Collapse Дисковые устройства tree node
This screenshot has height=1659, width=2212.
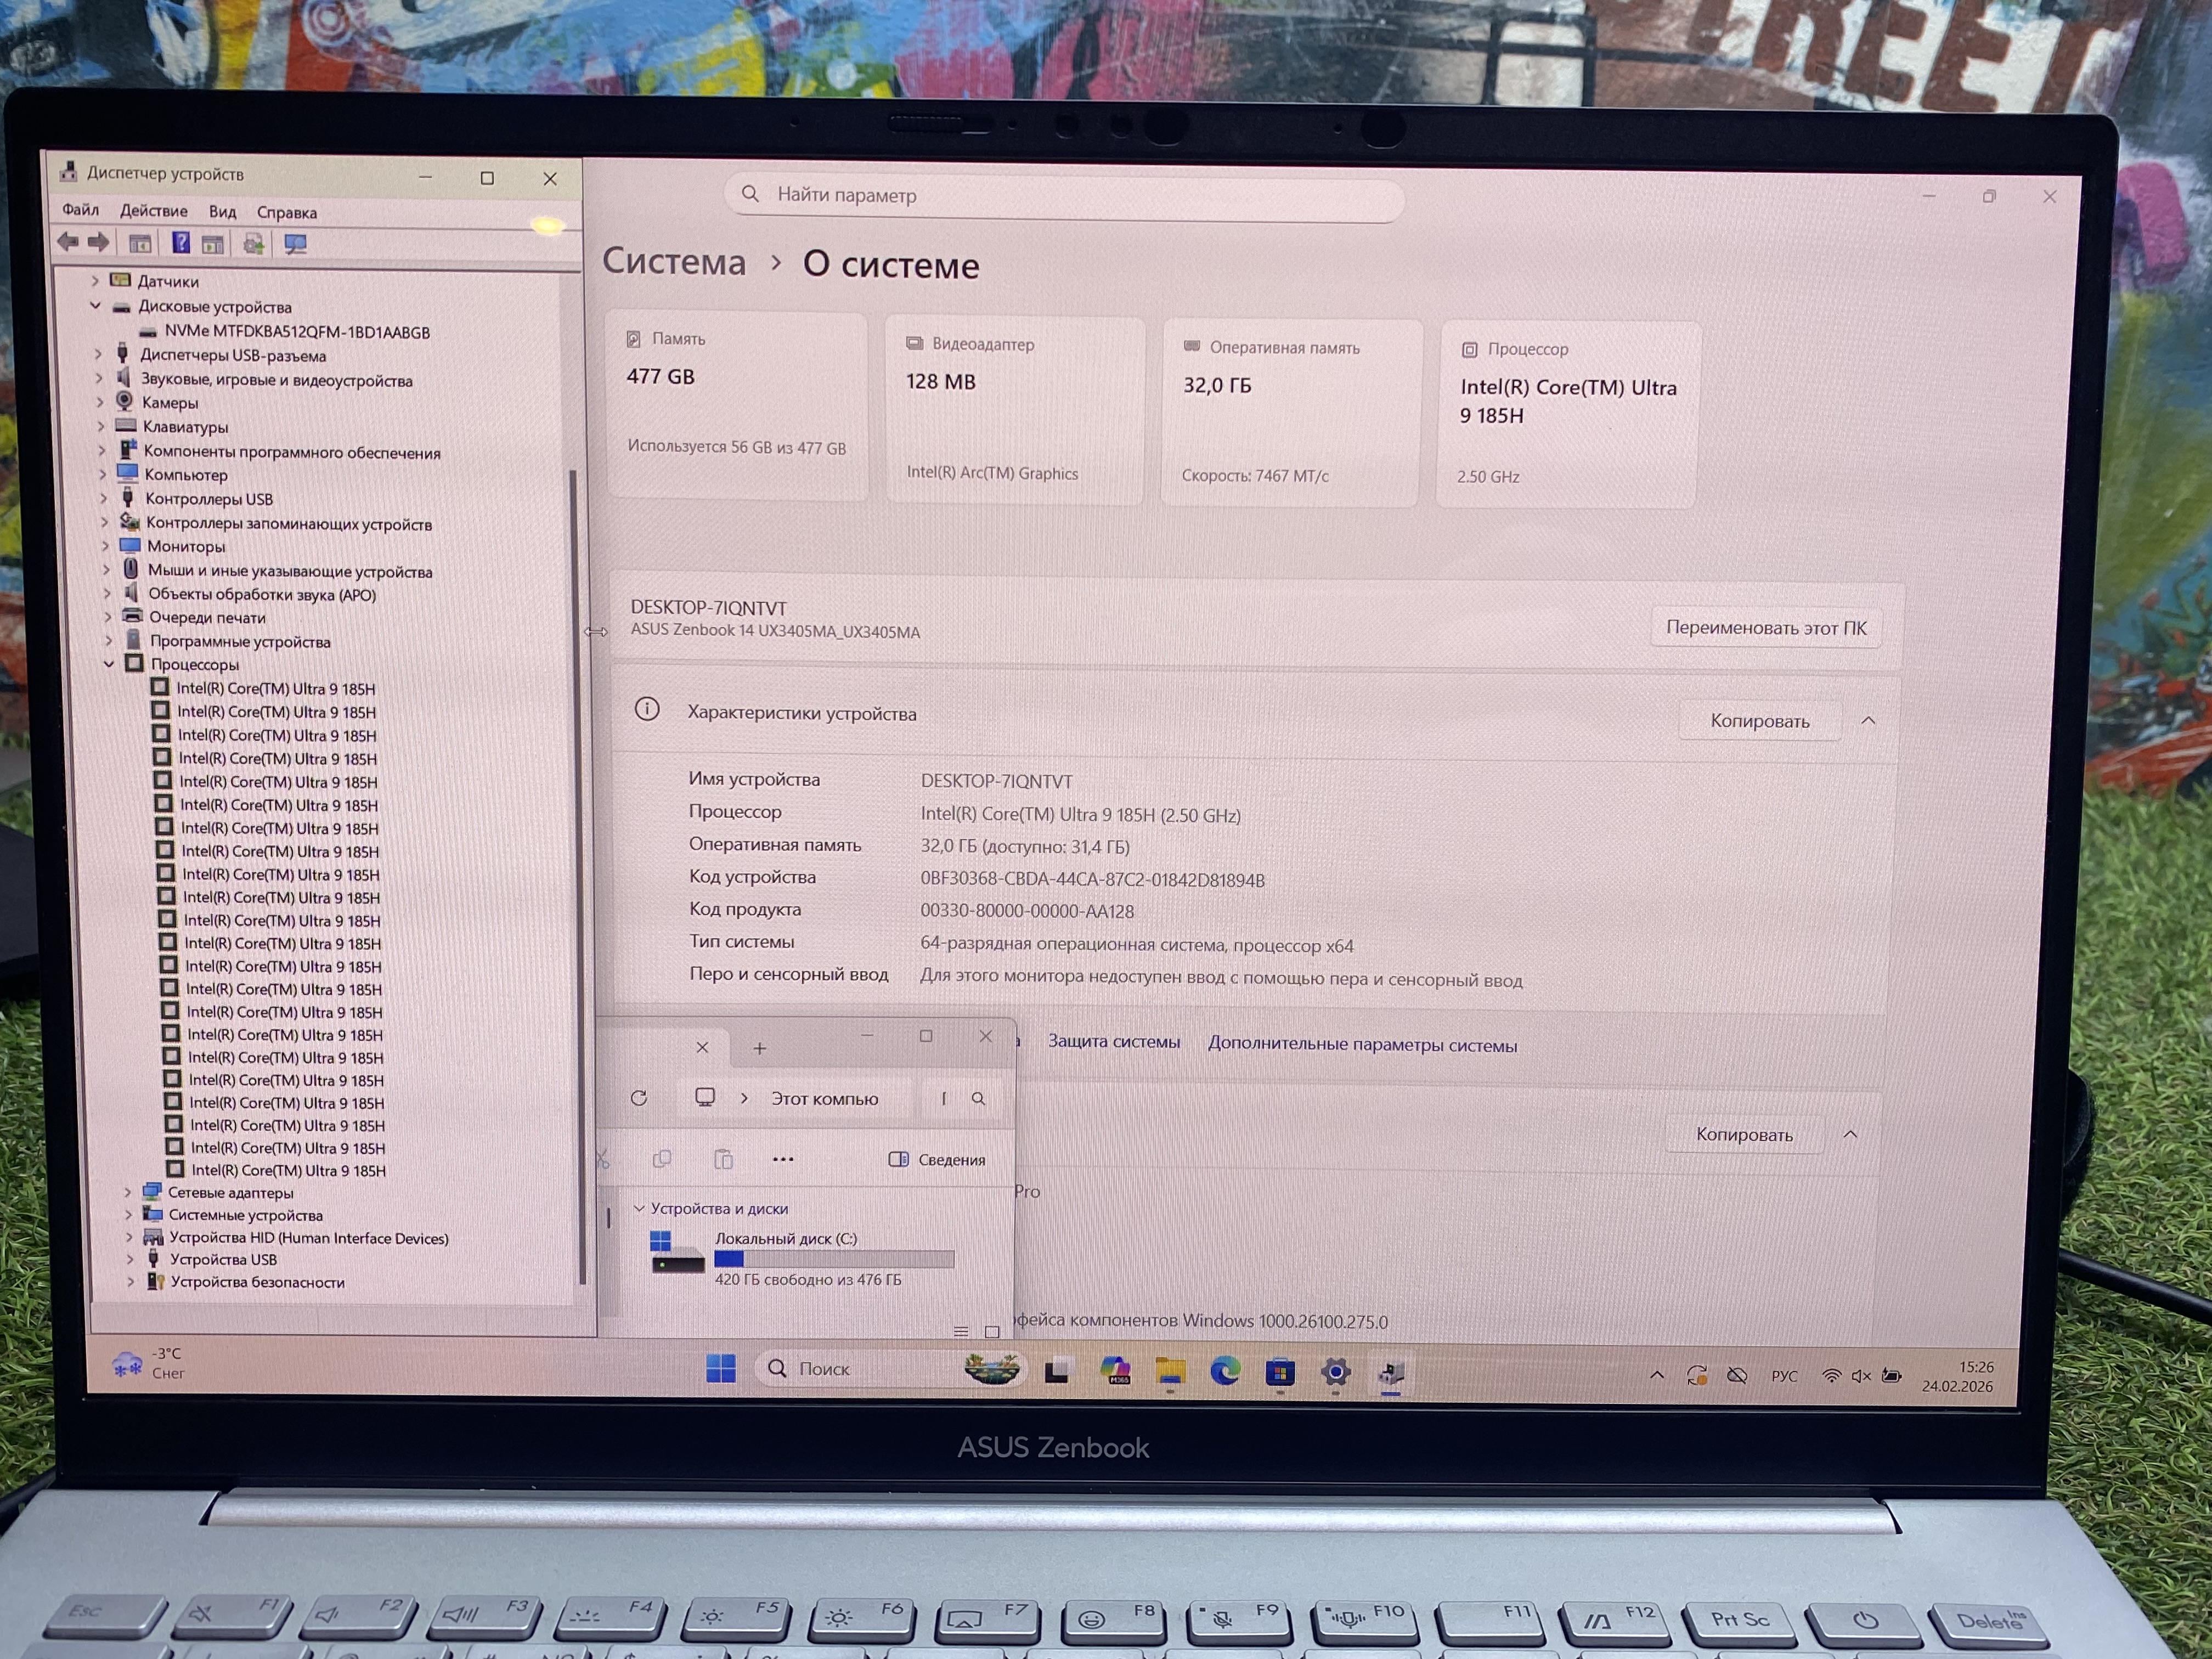(96, 306)
